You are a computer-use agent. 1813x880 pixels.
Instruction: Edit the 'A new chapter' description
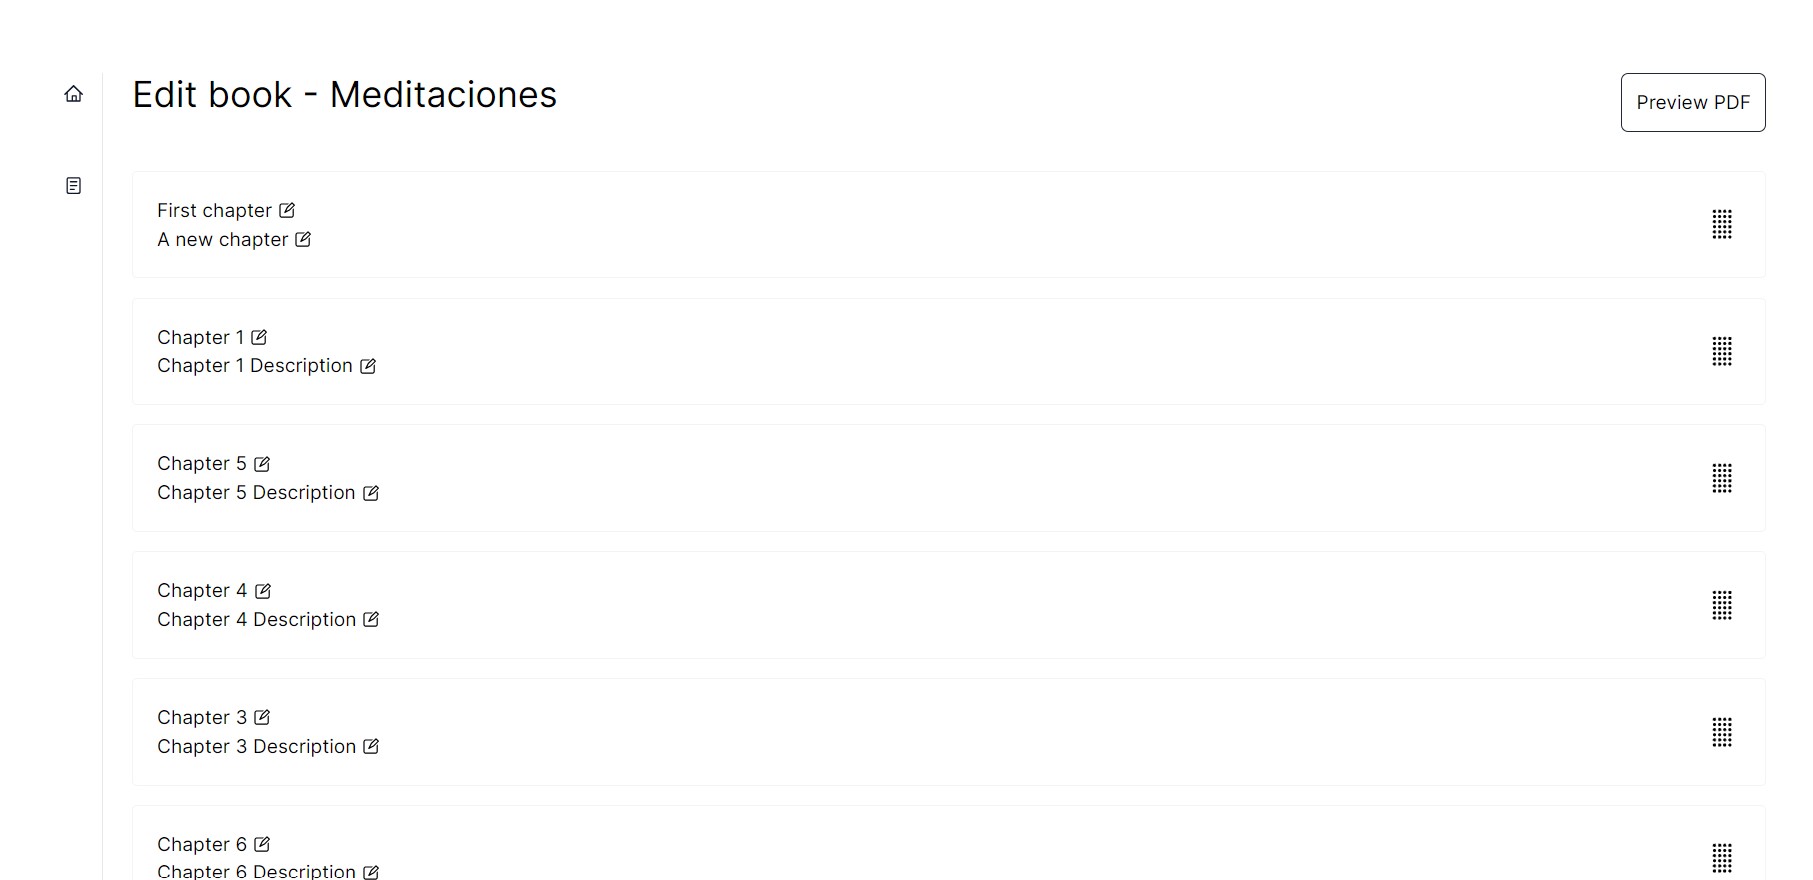click(303, 239)
